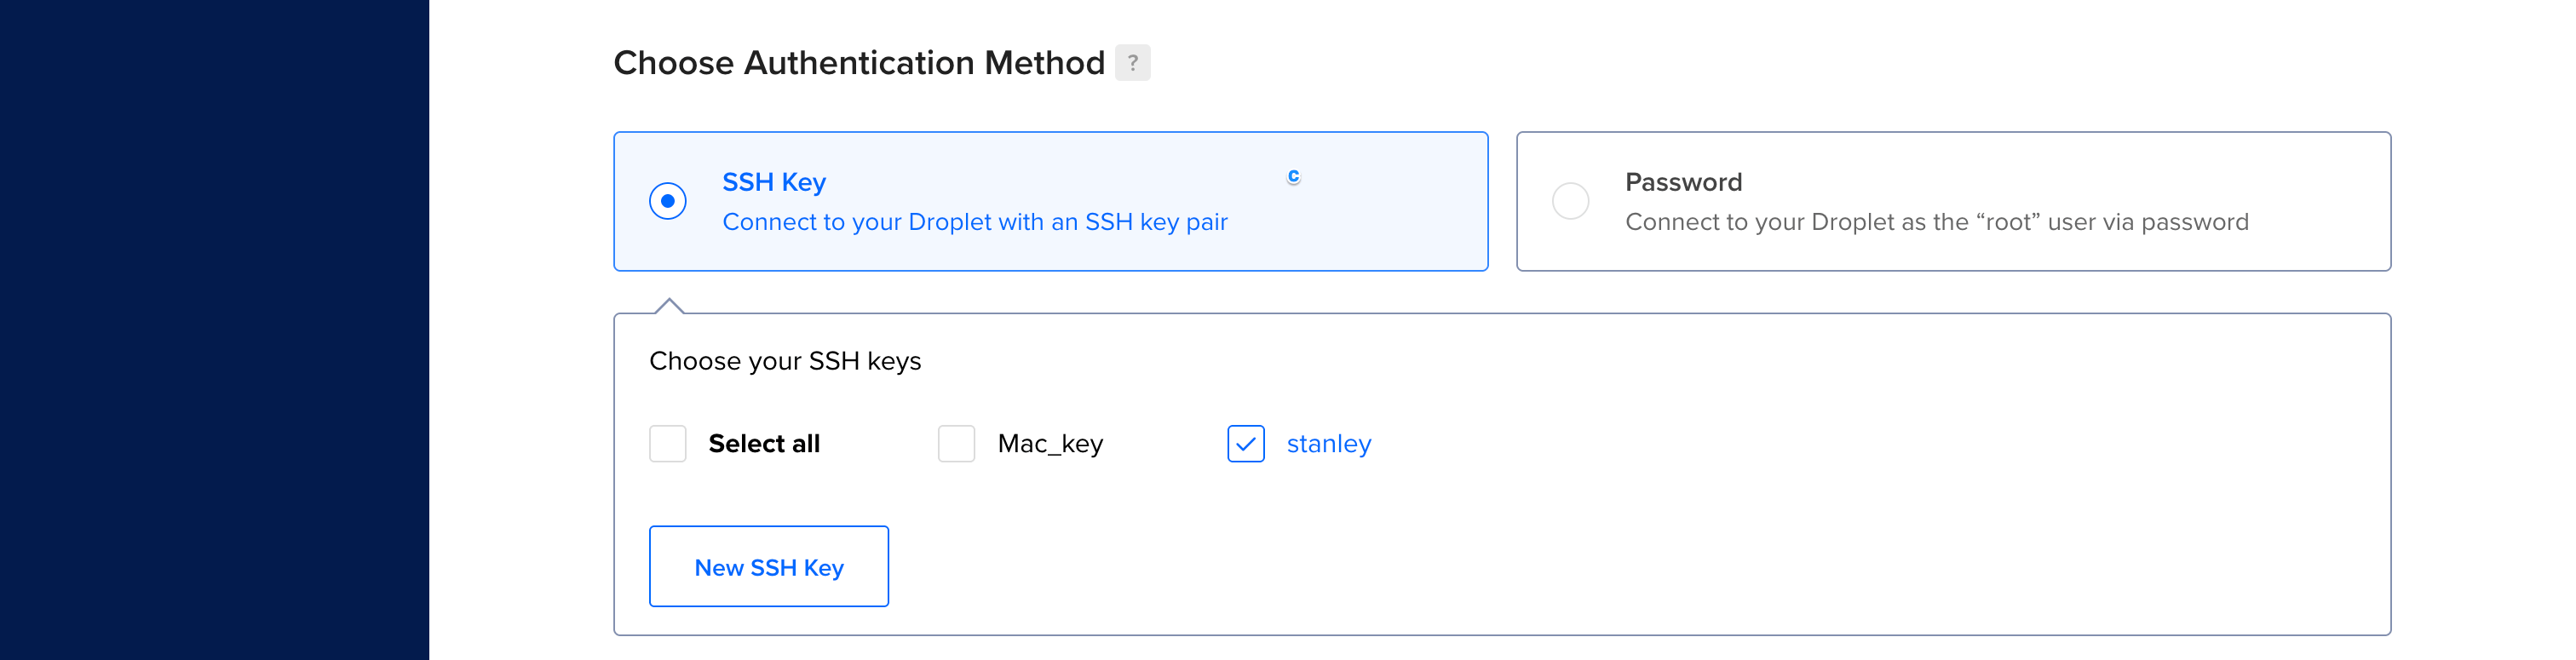
Task: Click the empty Password radio circle
Action: tap(1570, 201)
